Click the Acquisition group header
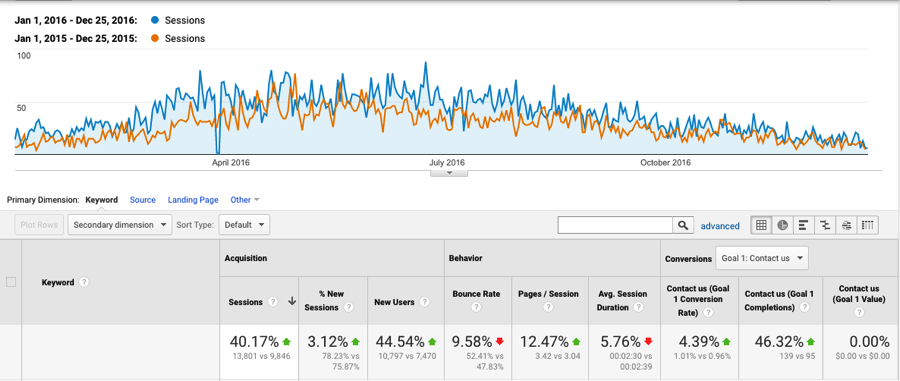The height and width of the screenshot is (381, 900). click(x=246, y=258)
